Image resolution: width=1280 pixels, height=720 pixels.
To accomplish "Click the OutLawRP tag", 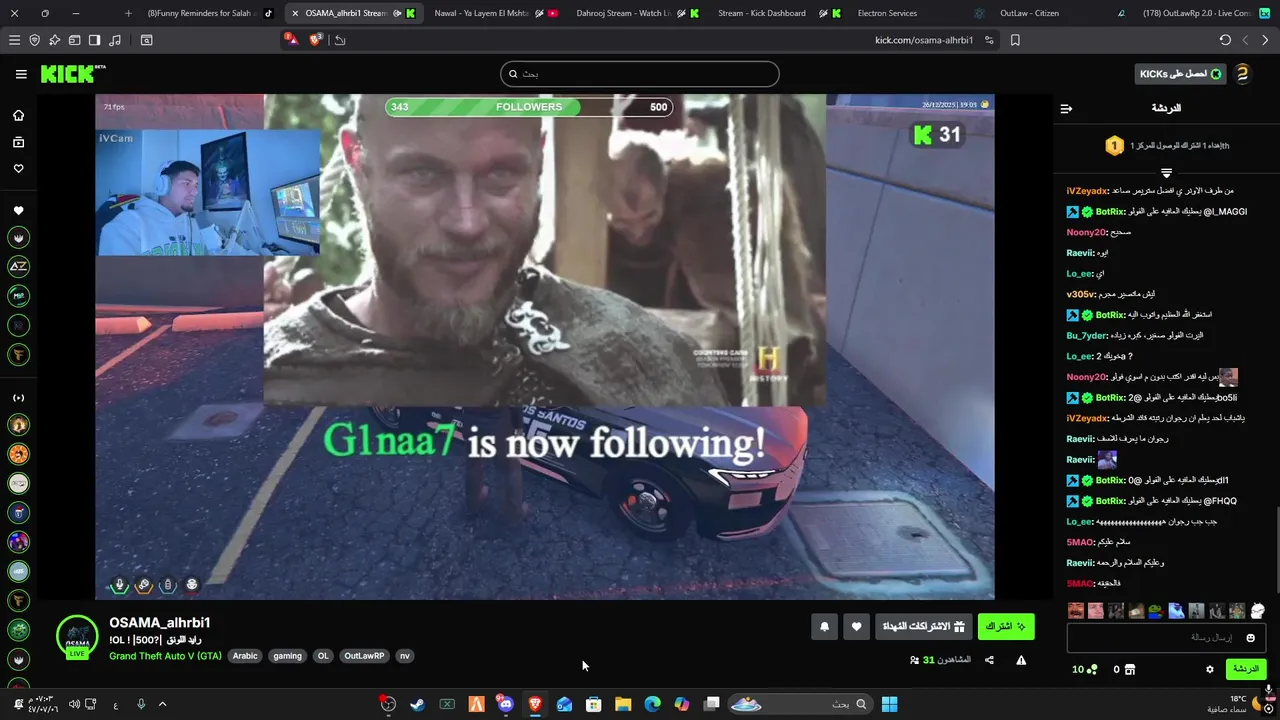I will click(x=364, y=656).
